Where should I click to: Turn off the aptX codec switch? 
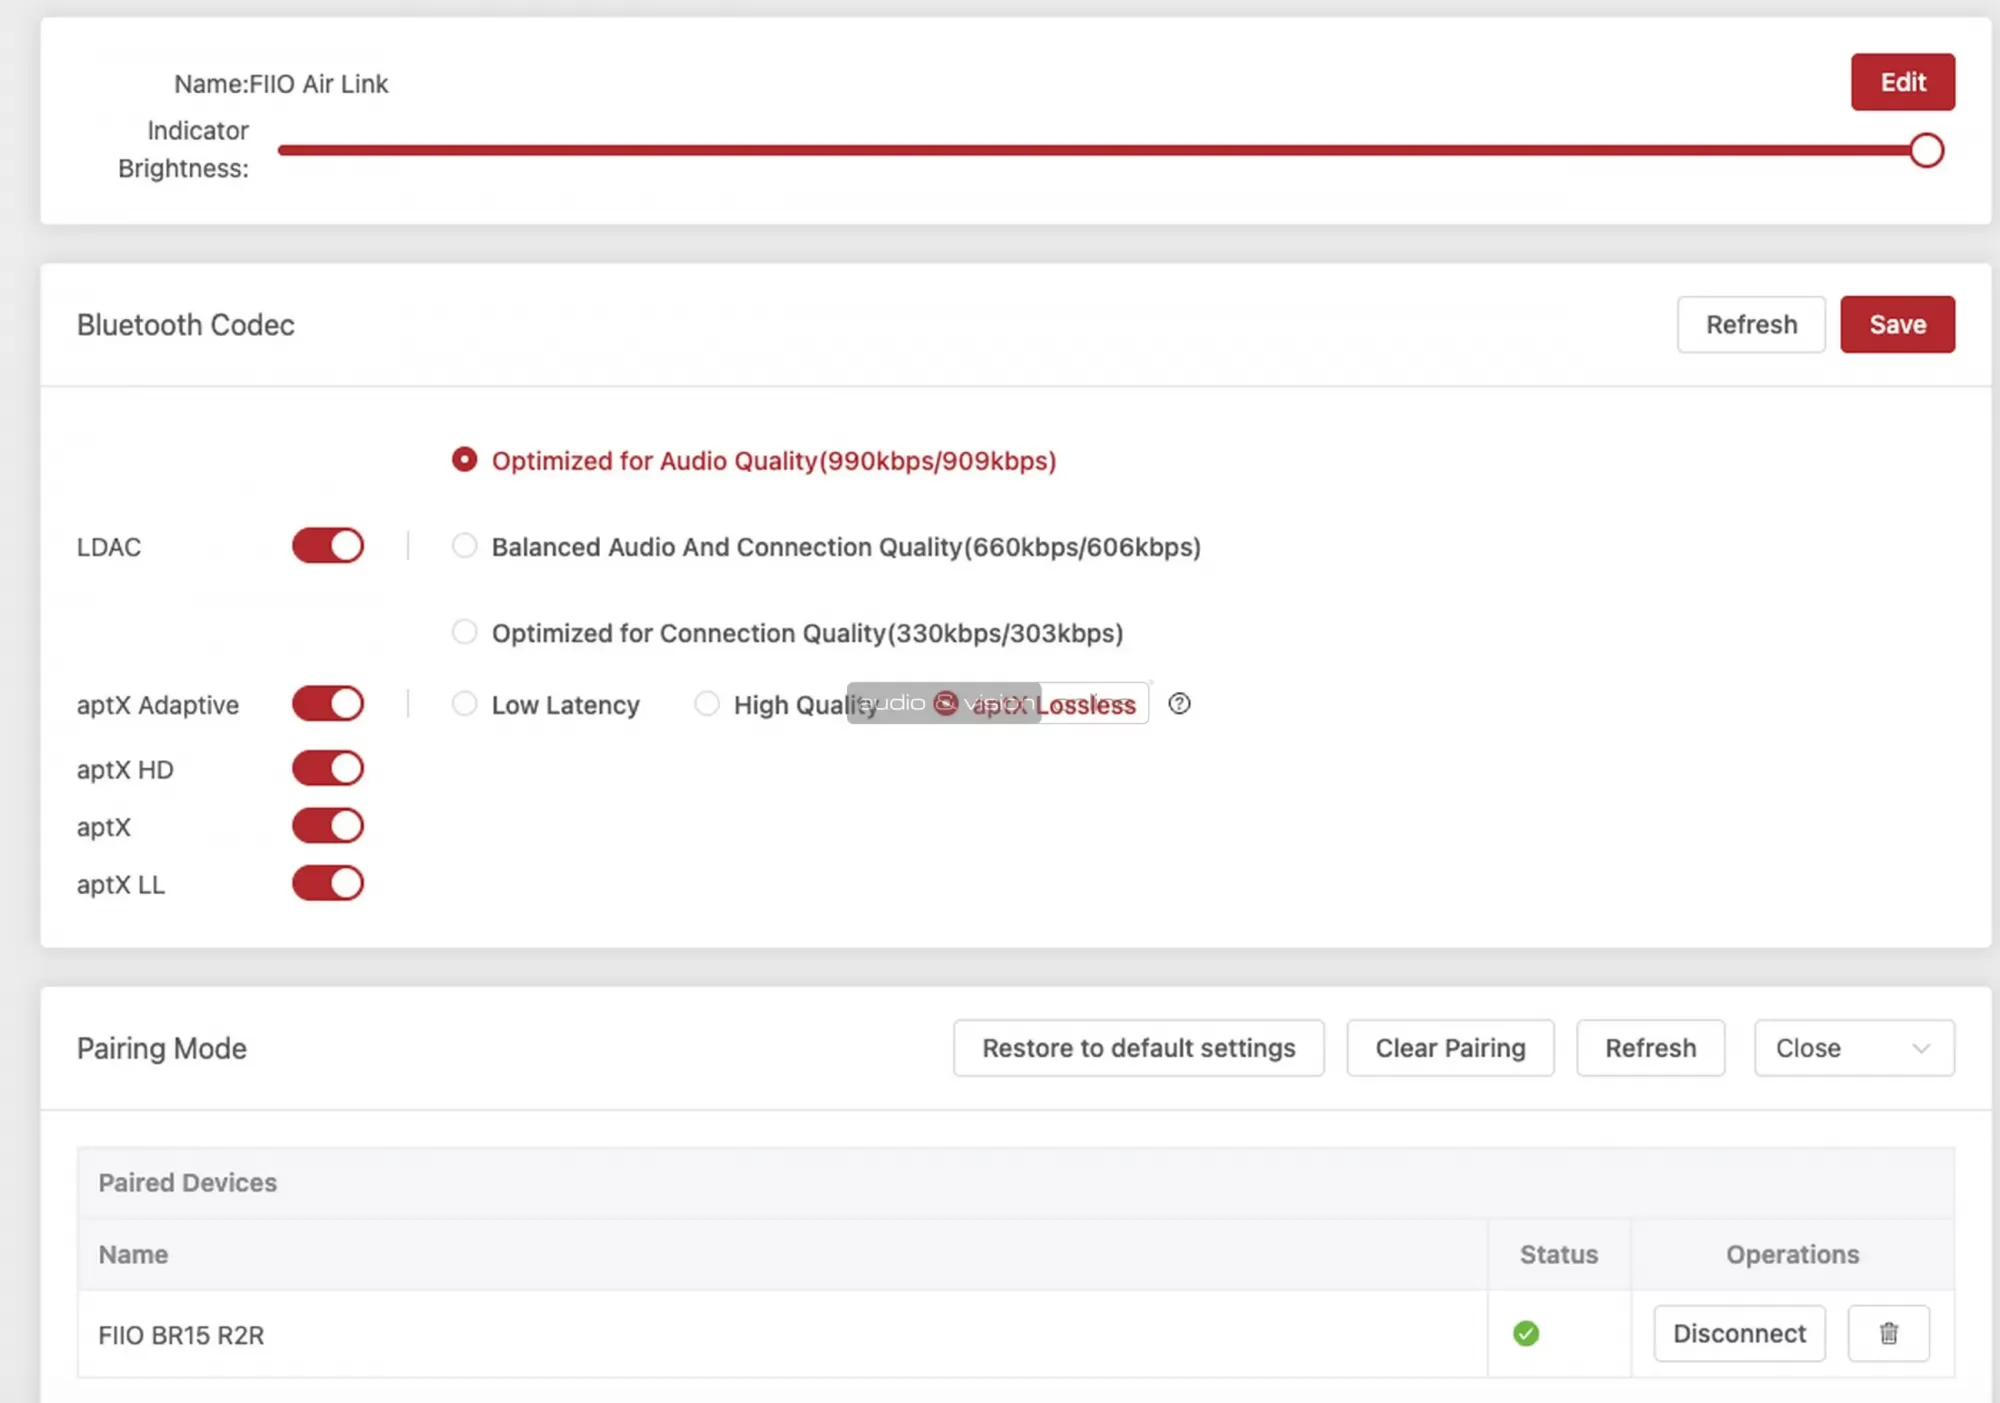(x=328, y=826)
